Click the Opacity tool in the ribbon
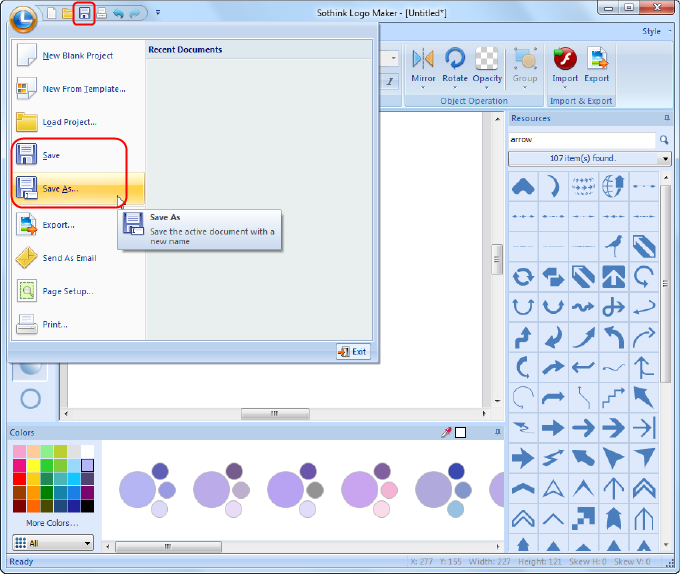 (487, 65)
